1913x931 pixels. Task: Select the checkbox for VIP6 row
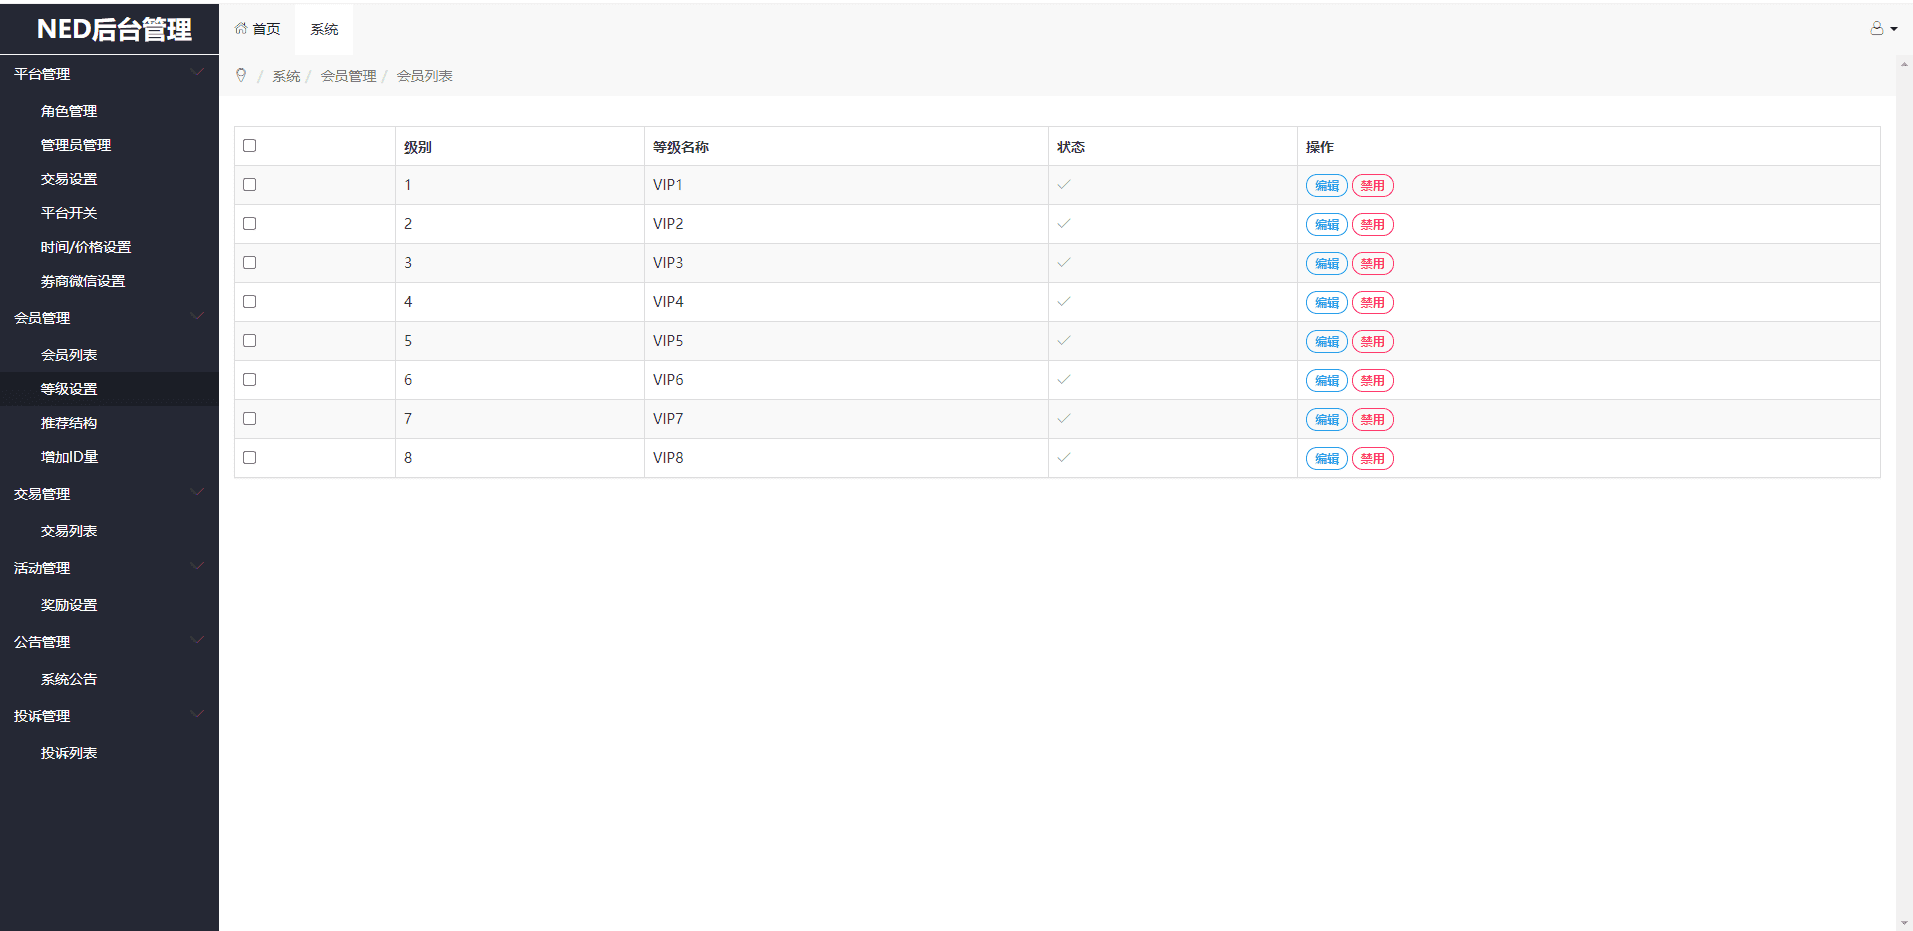pos(250,380)
